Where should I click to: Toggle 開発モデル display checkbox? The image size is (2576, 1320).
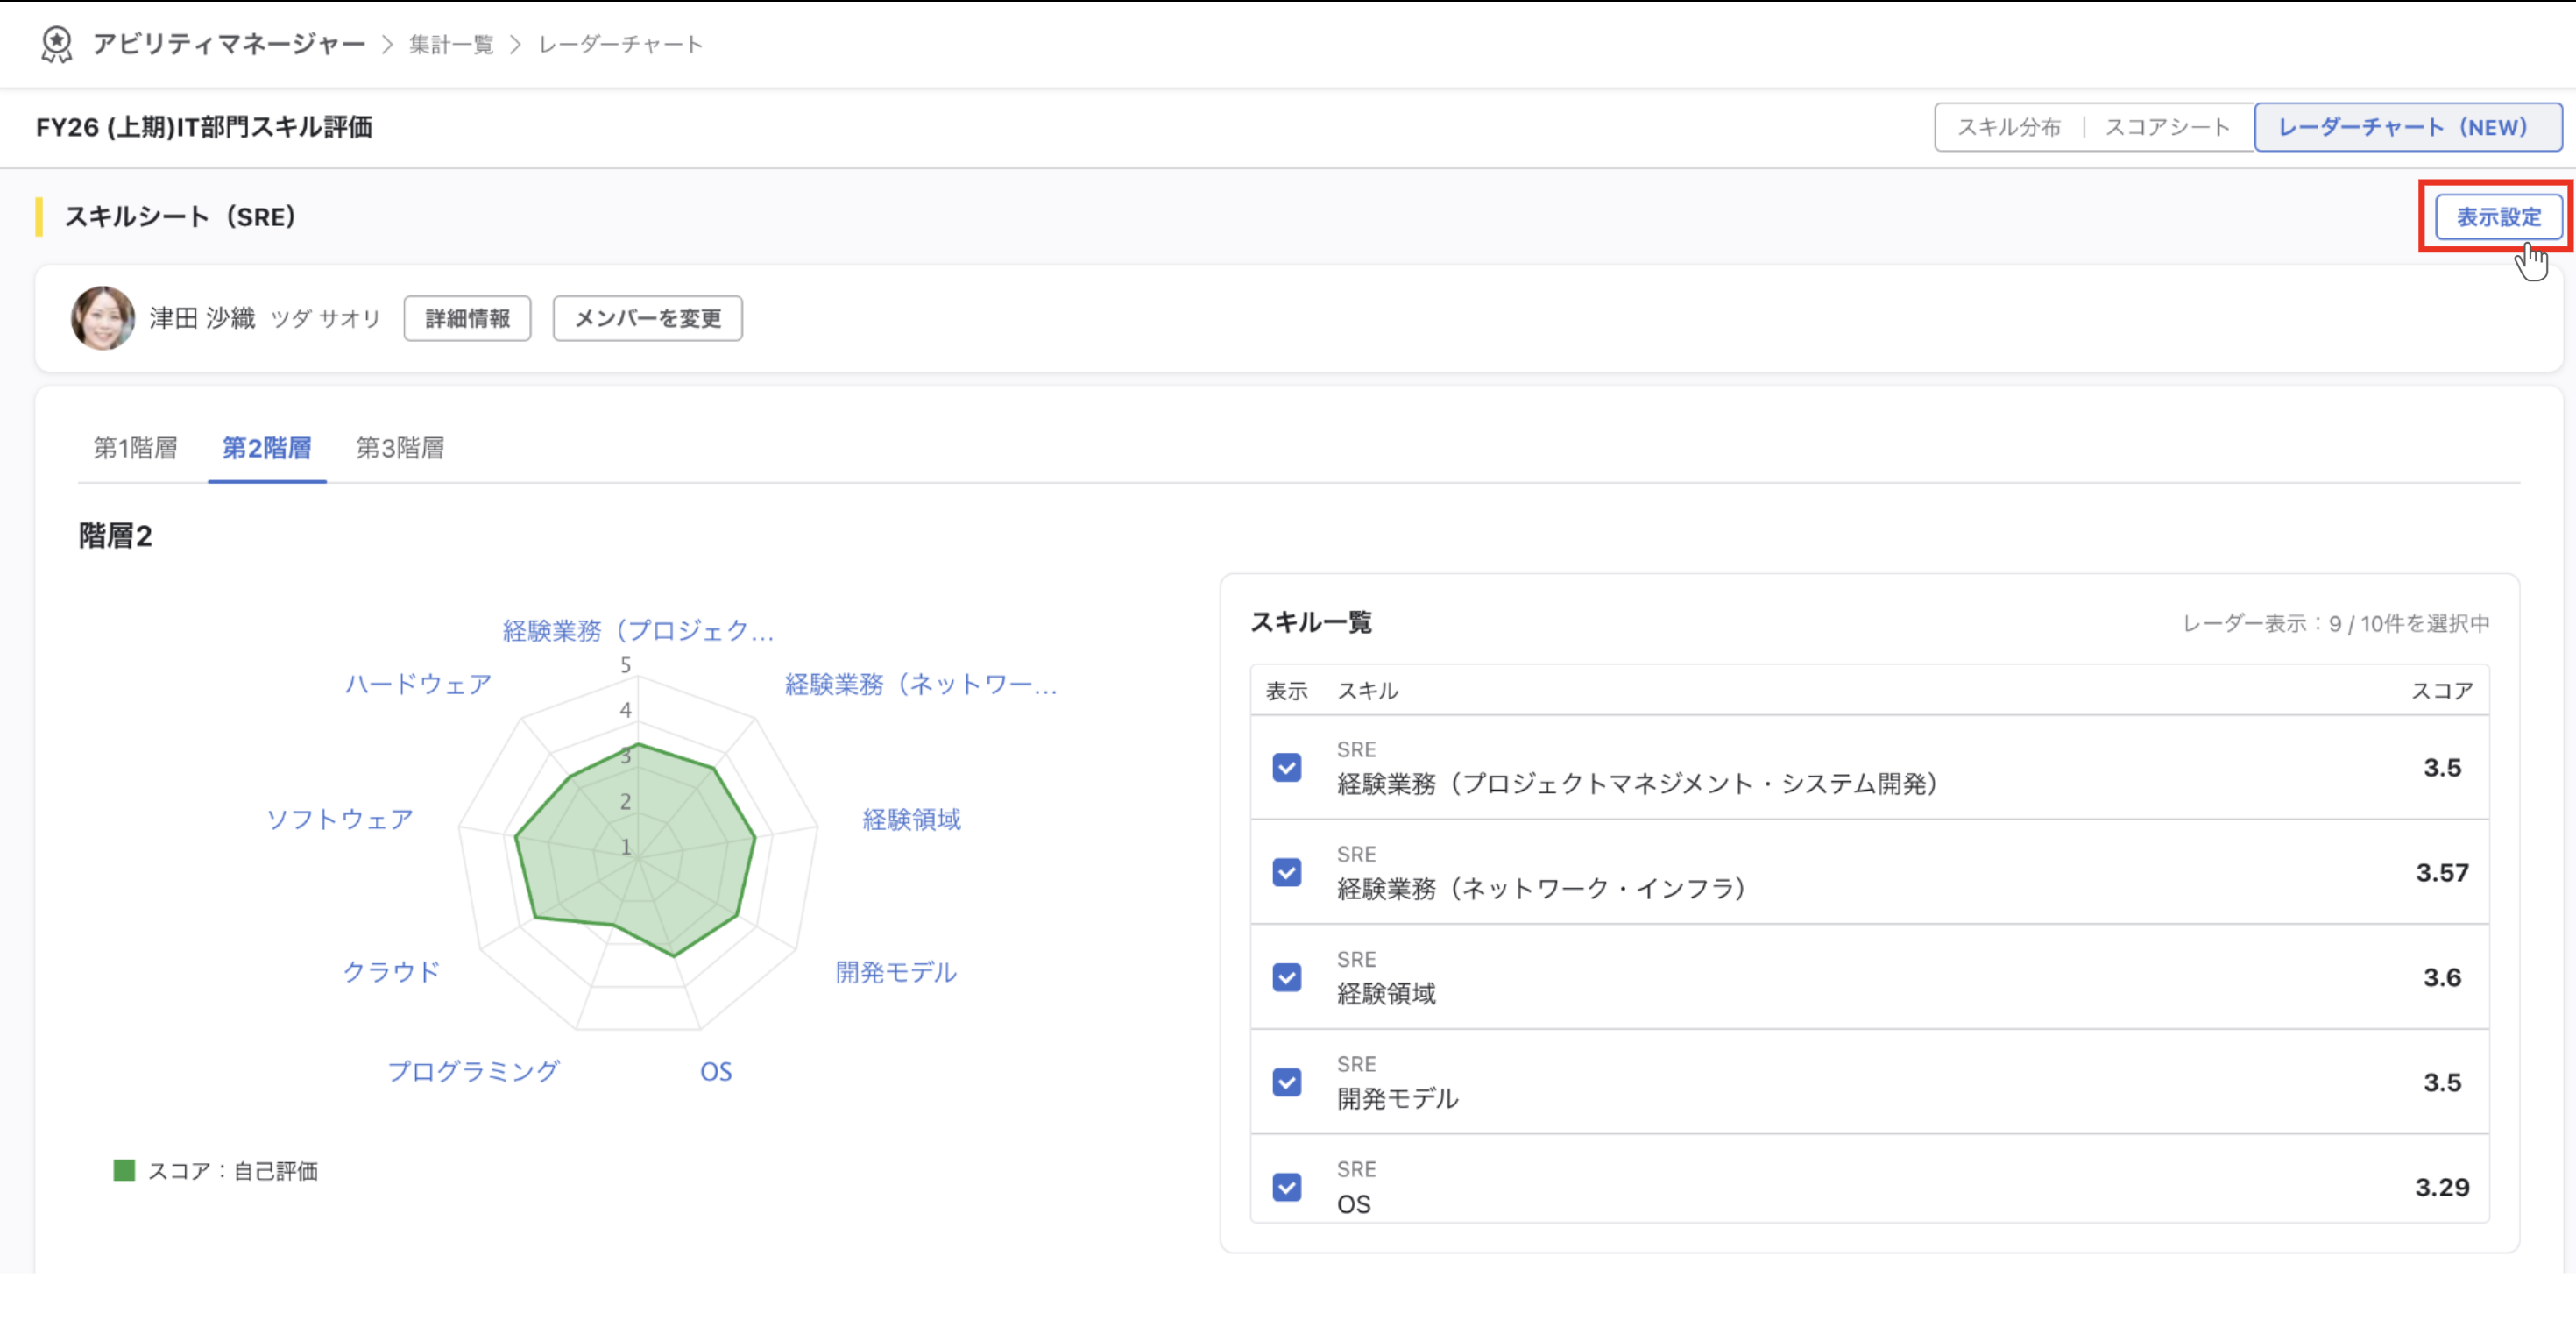1287,1083
